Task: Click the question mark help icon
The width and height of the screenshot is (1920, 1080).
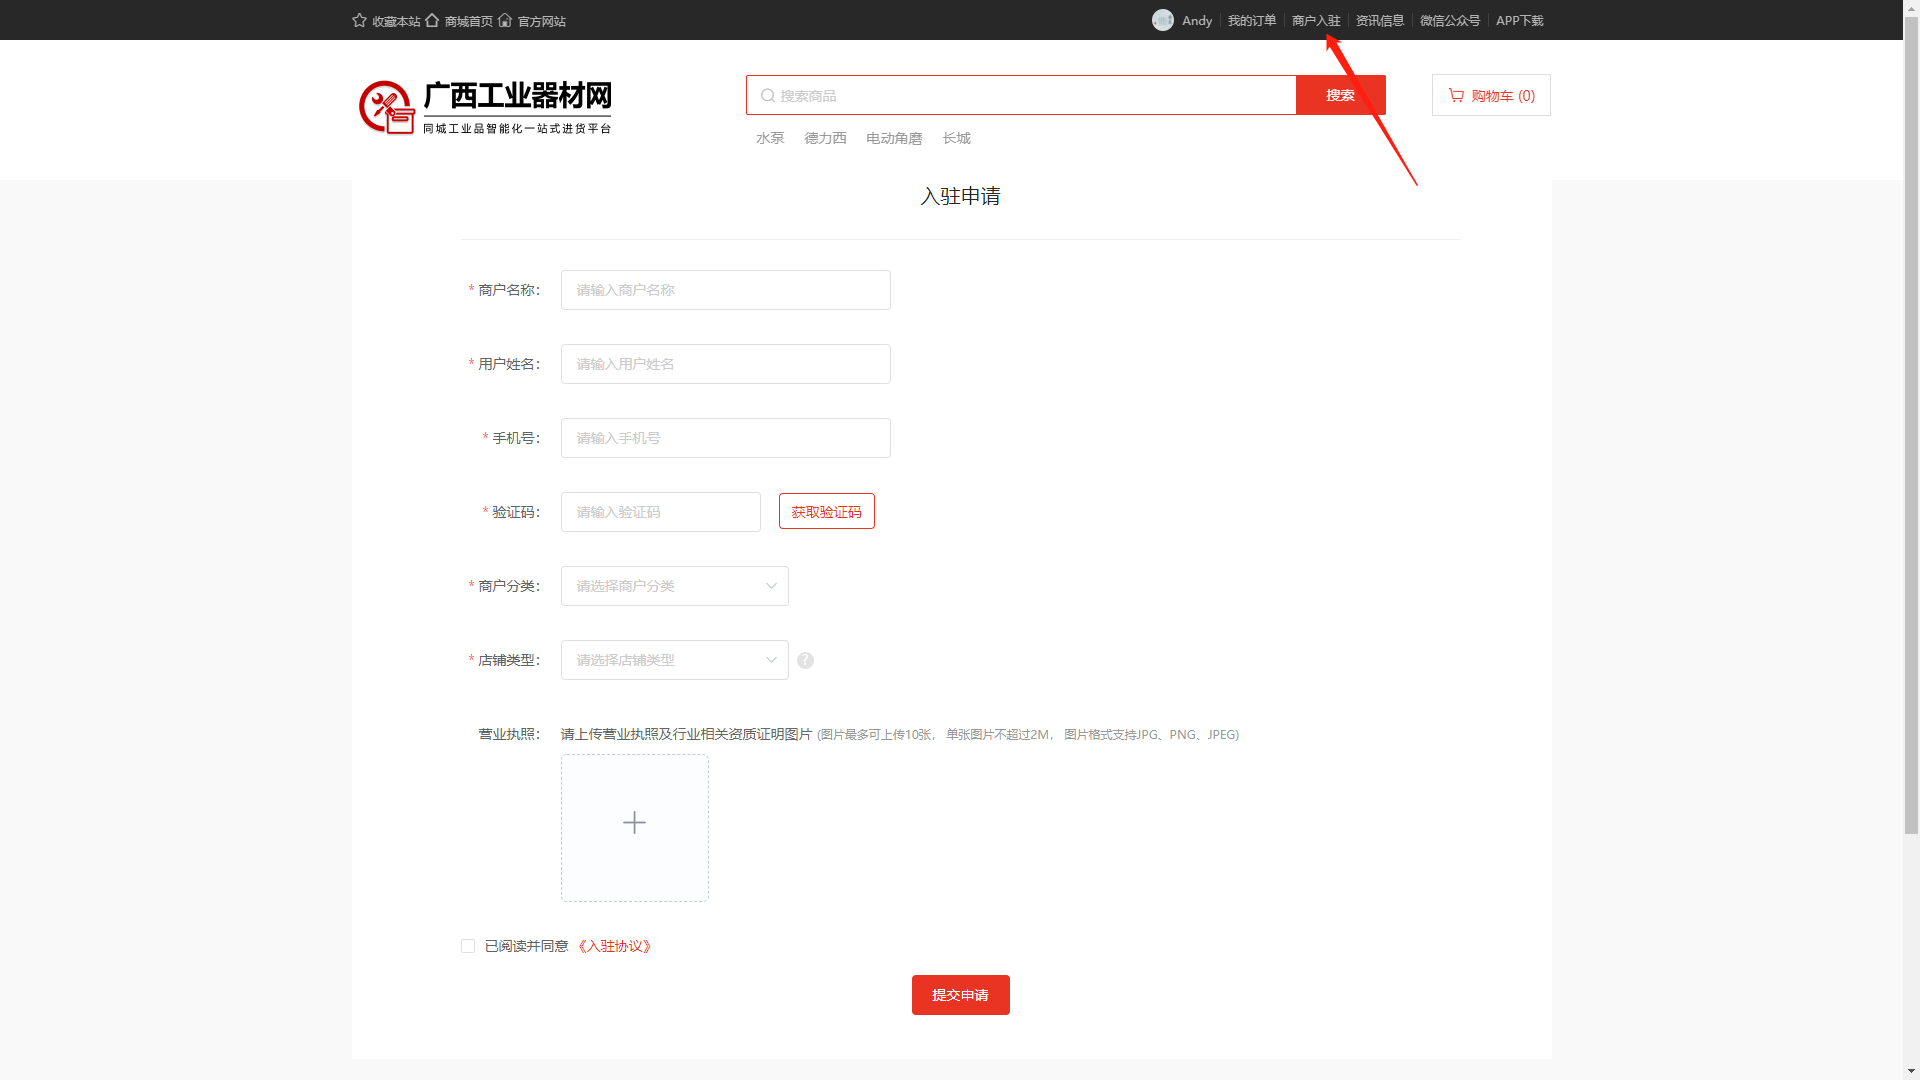Action: (805, 660)
